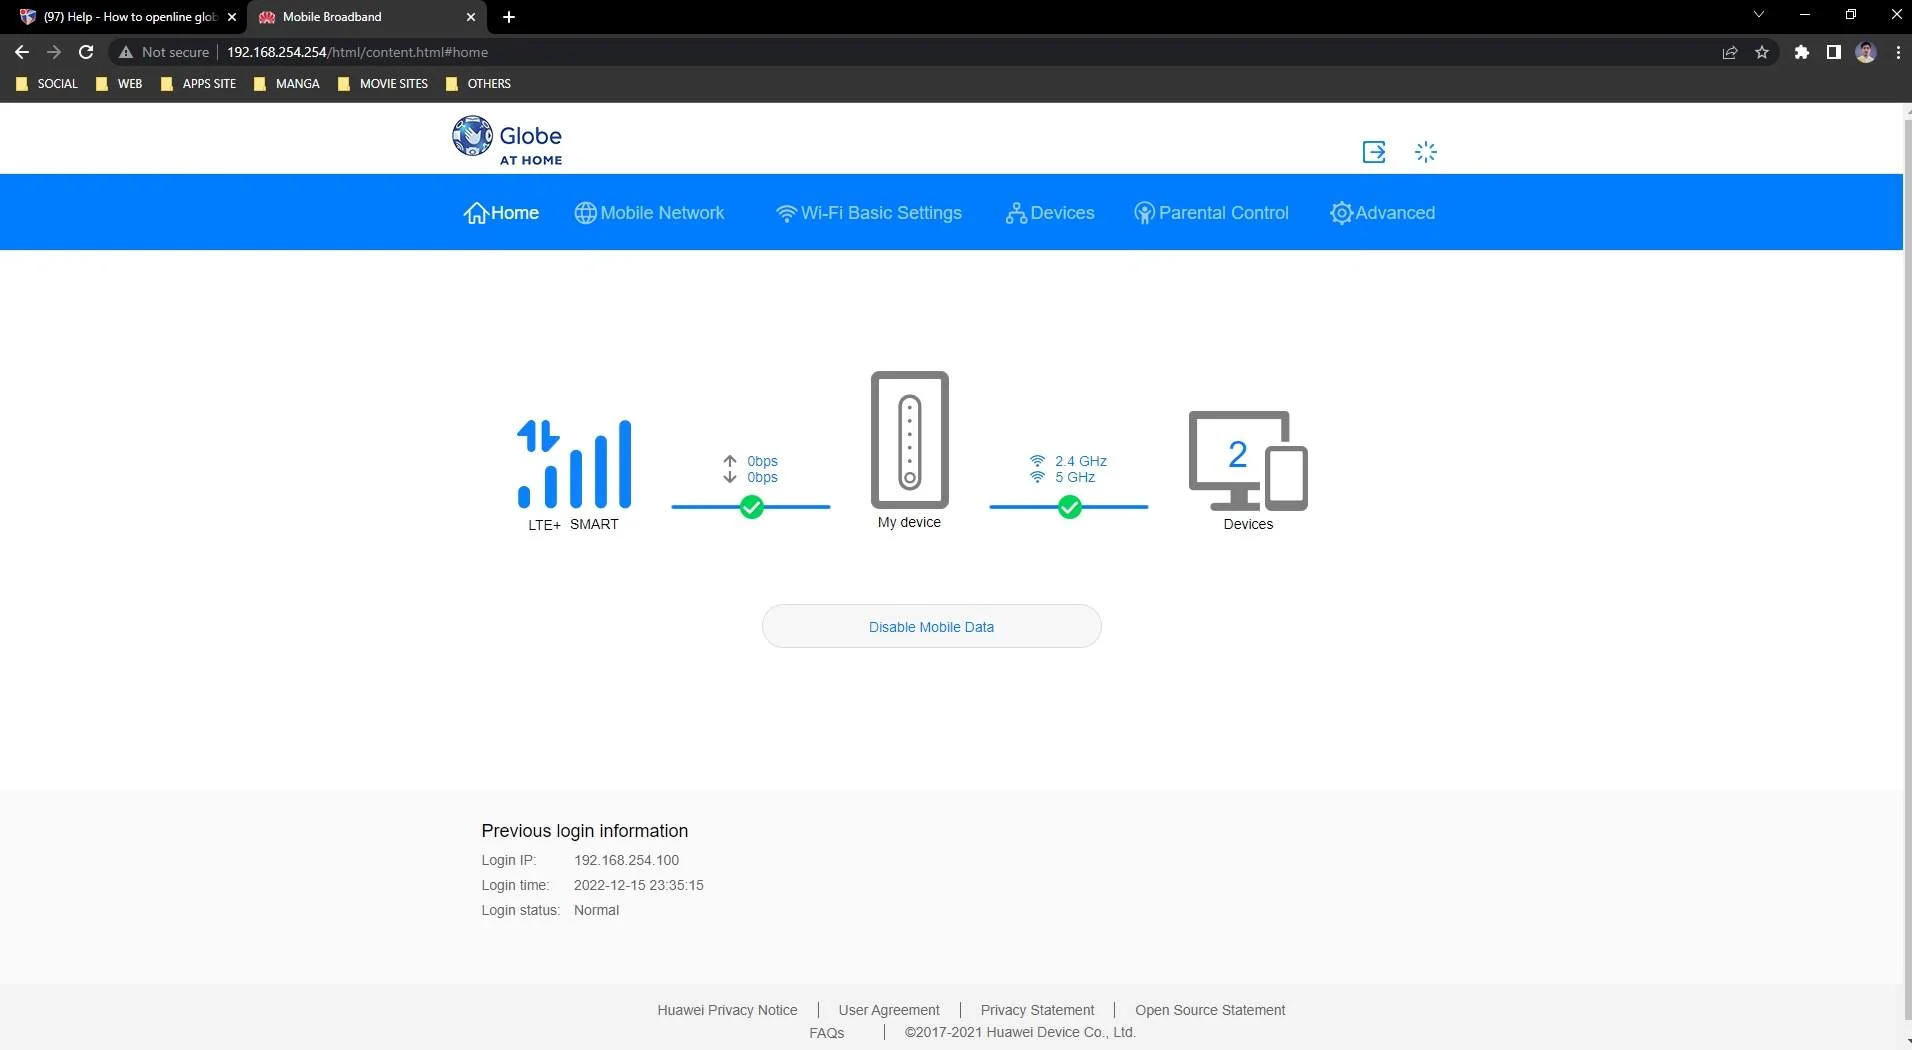The image size is (1912, 1050).
Task: Open the browser three-dot menu
Action: tap(1898, 52)
